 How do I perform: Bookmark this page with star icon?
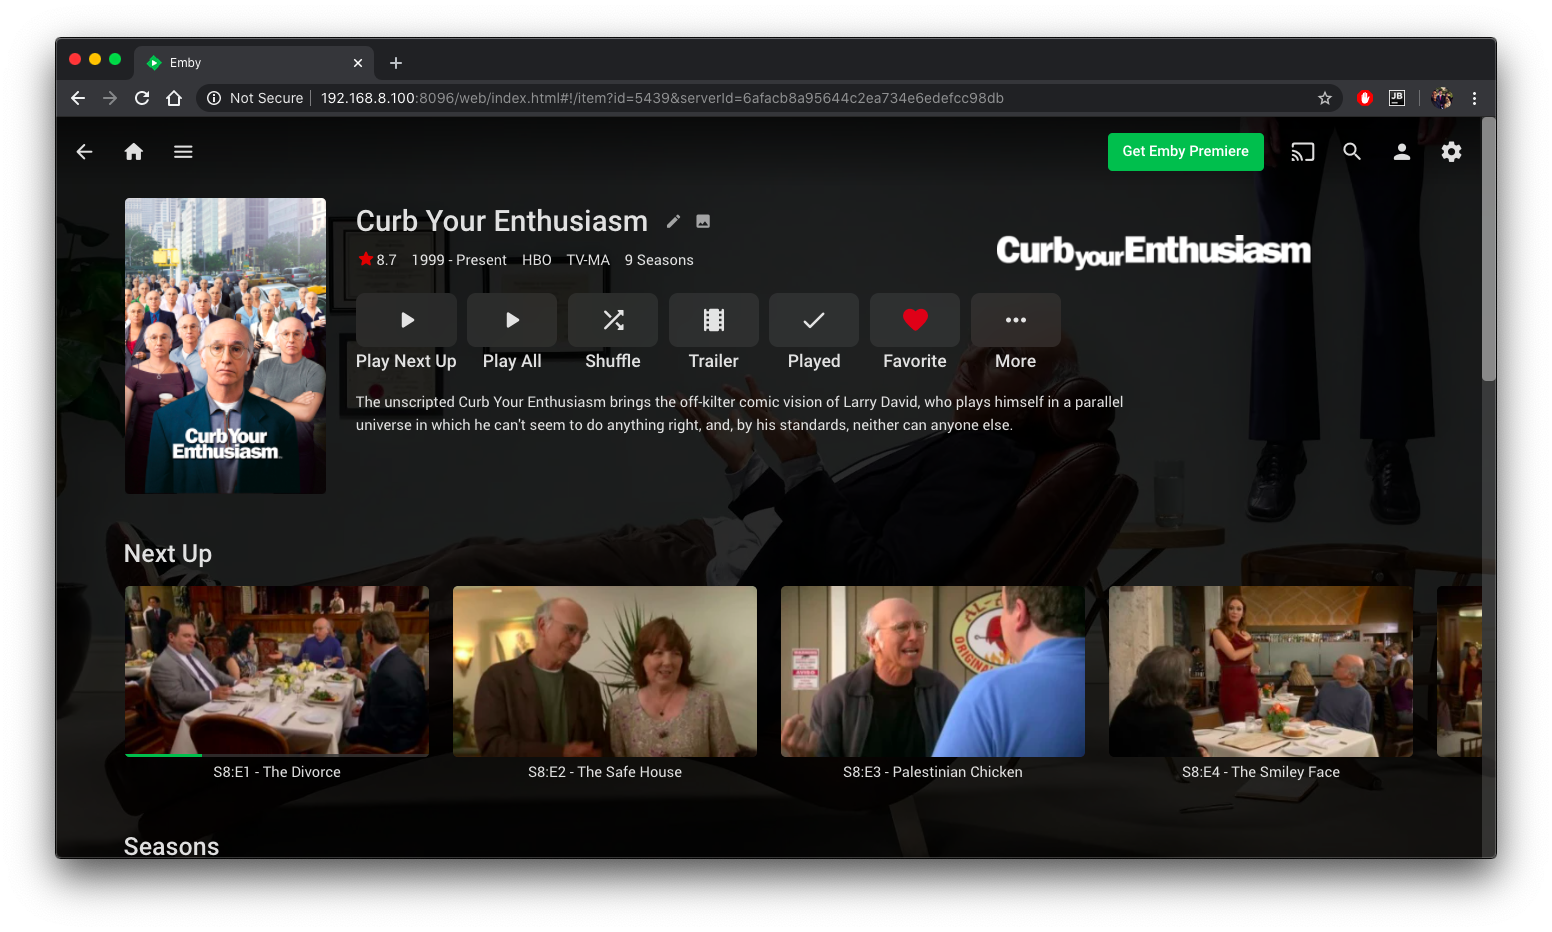coord(1325,98)
